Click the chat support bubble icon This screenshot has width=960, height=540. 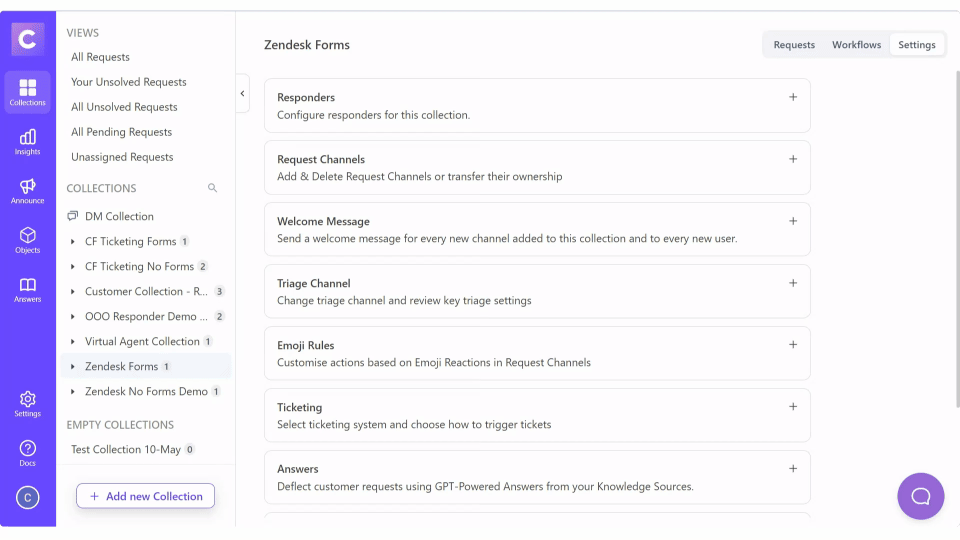(x=920, y=496)
